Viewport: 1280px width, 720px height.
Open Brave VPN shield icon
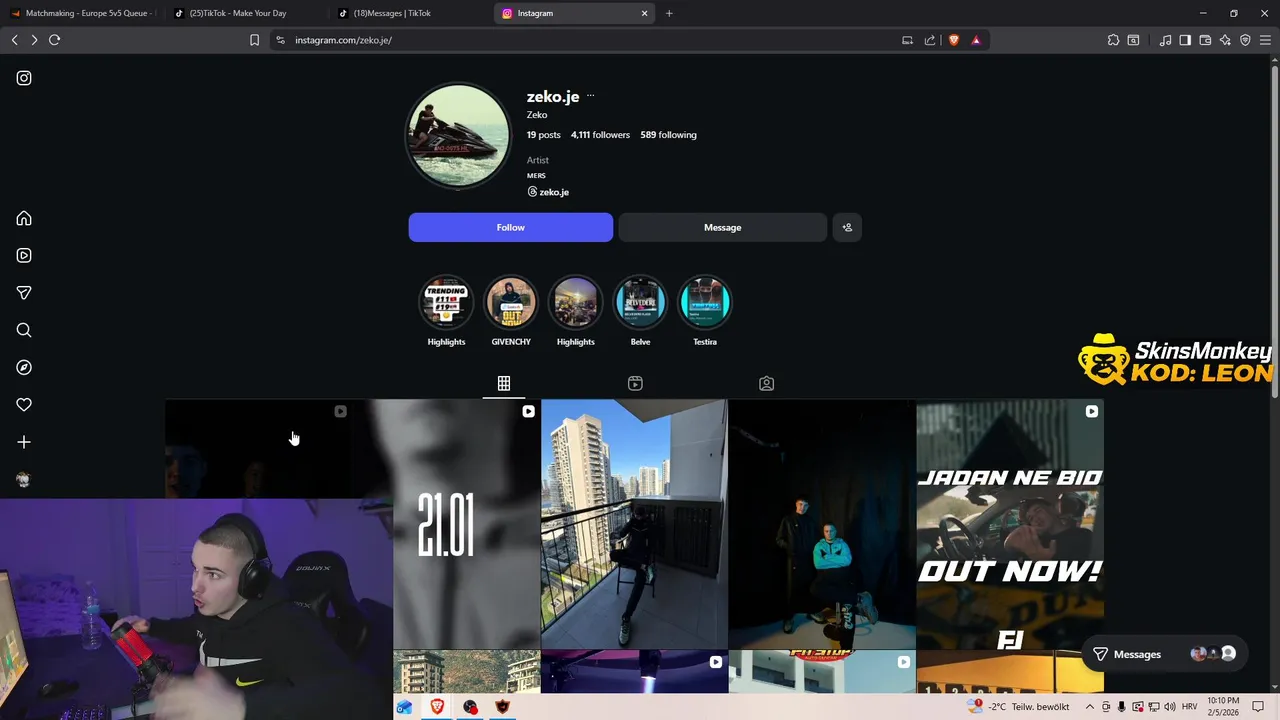click(x=1245, y=40)
